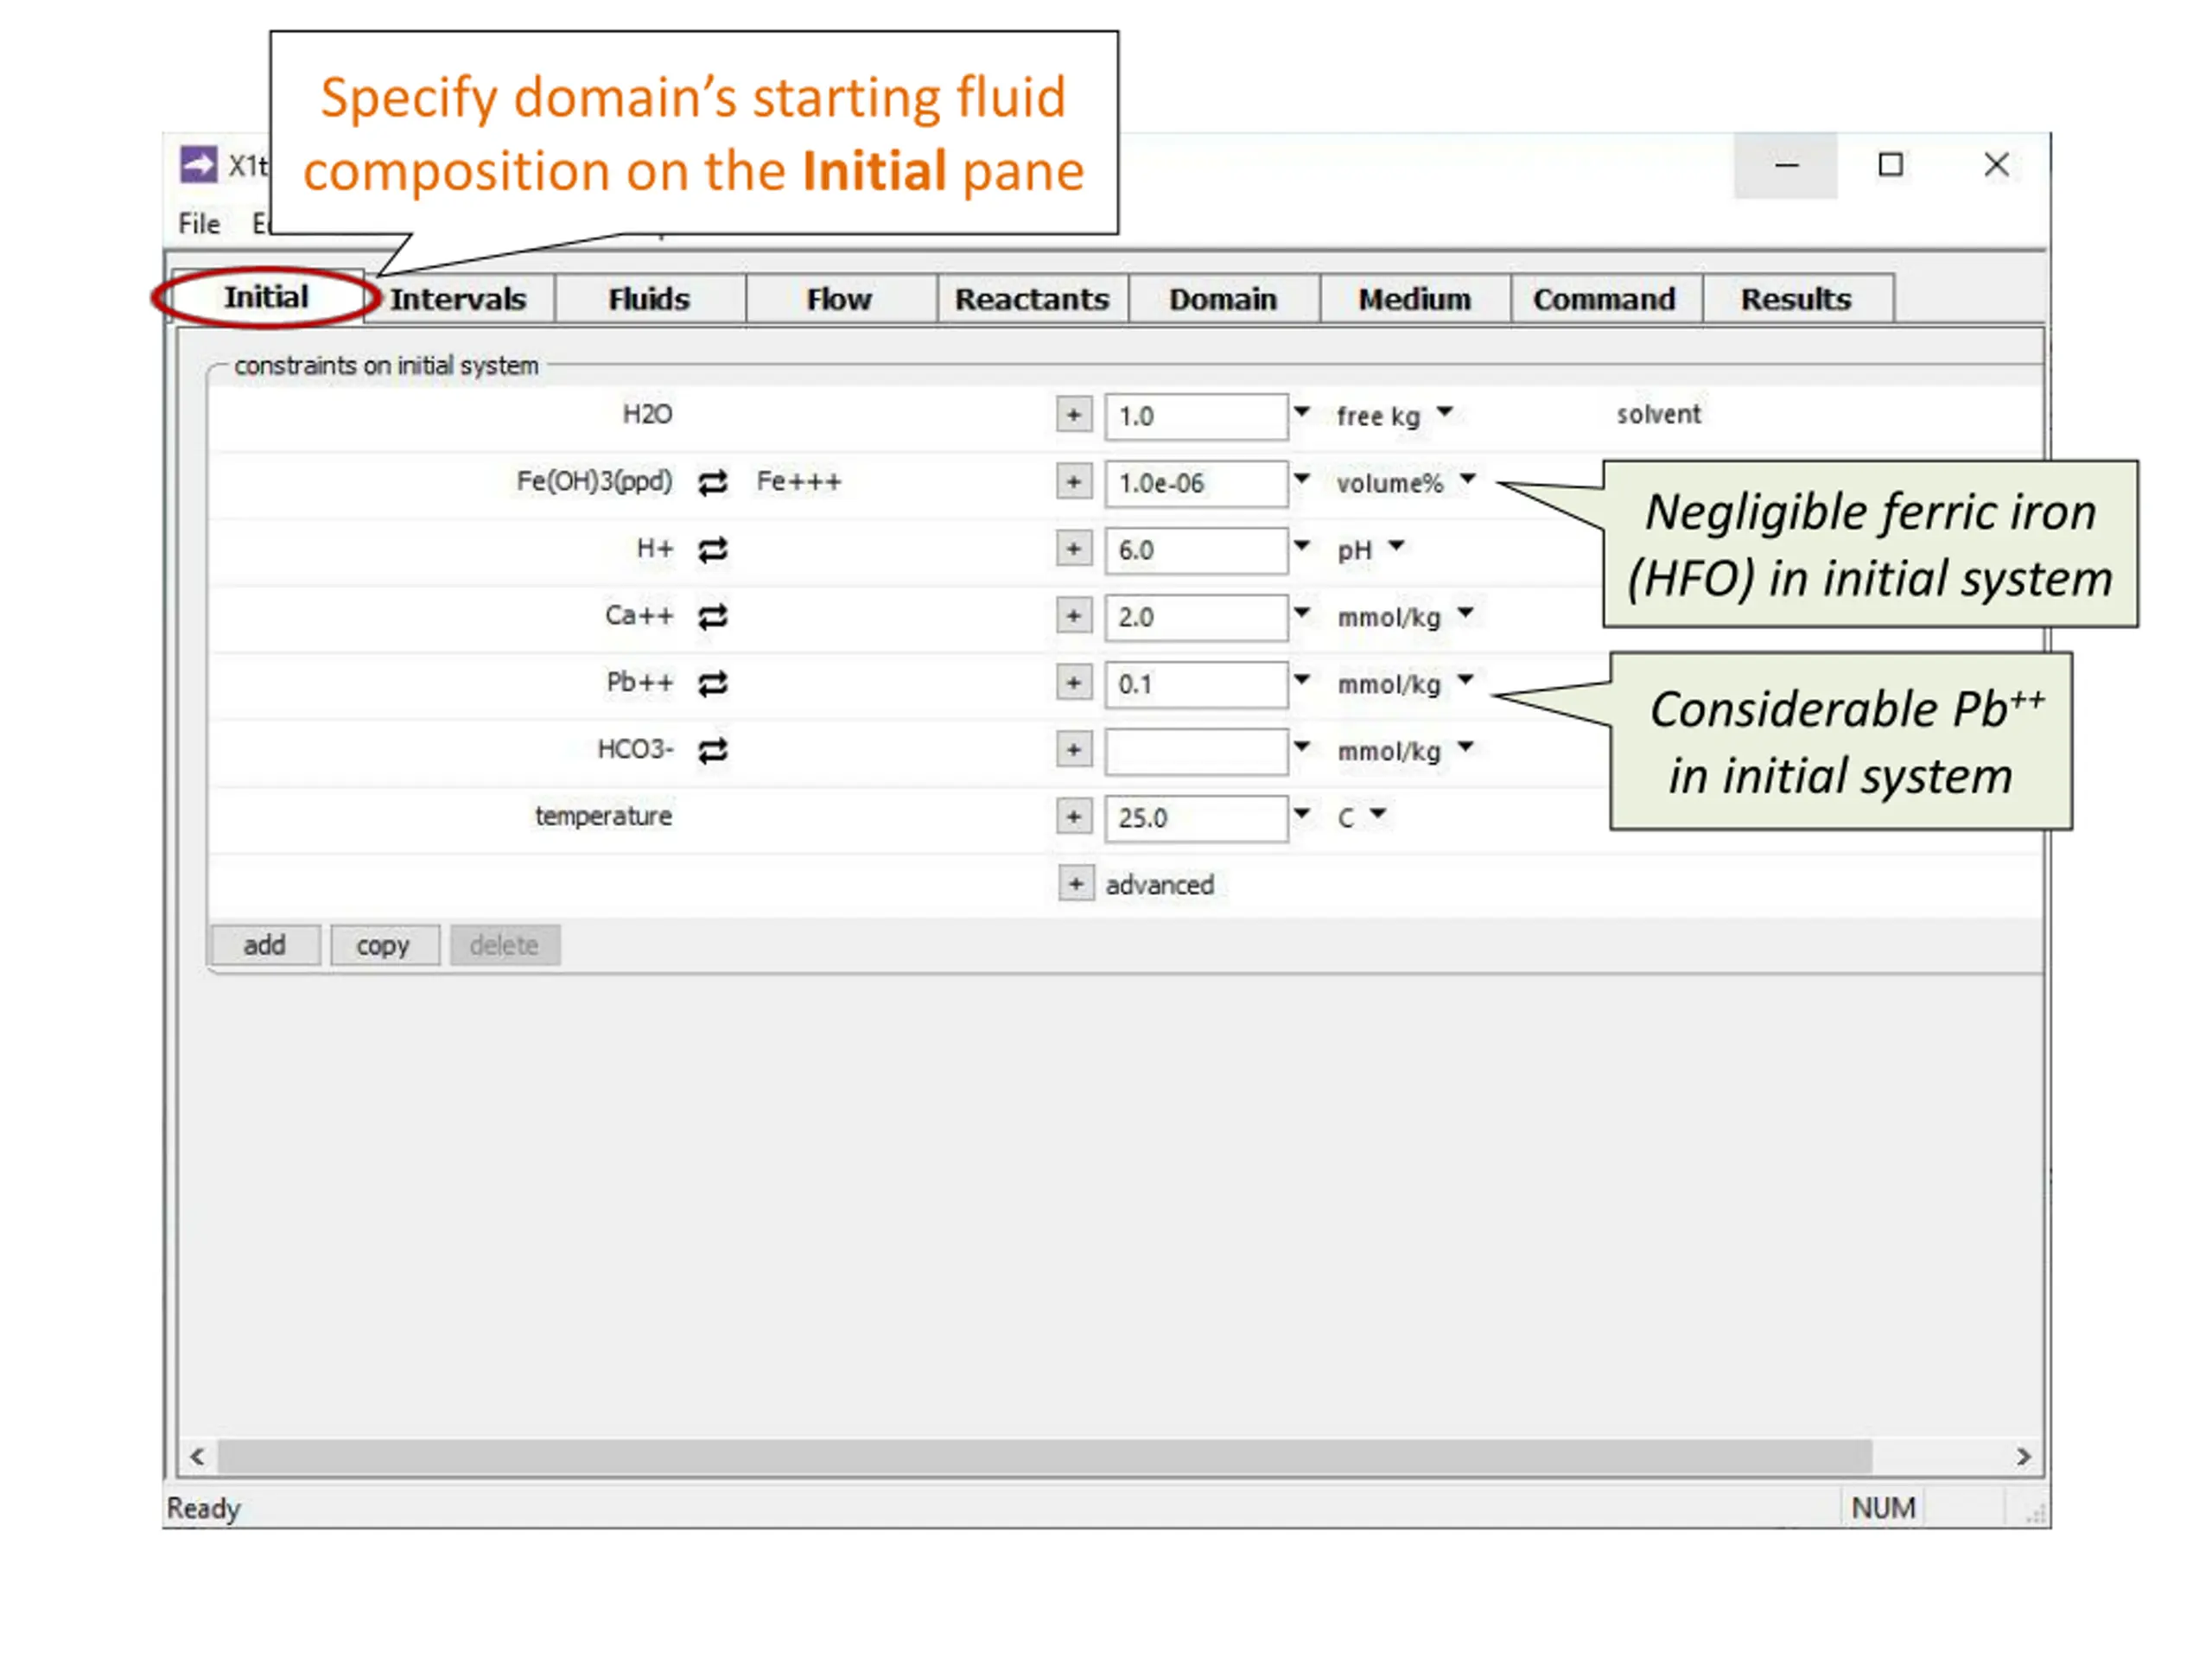Switch to the Intervals tab
This screenshot has height=1659, width=2212.
(x=458, y=299)
